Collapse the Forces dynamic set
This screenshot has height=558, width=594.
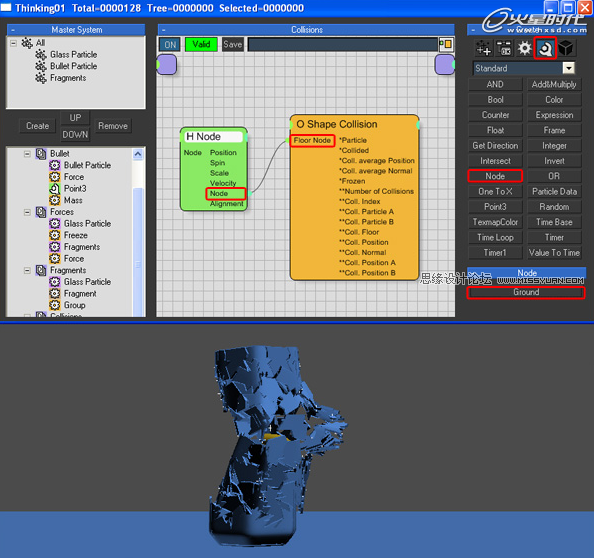click(27, 212)
